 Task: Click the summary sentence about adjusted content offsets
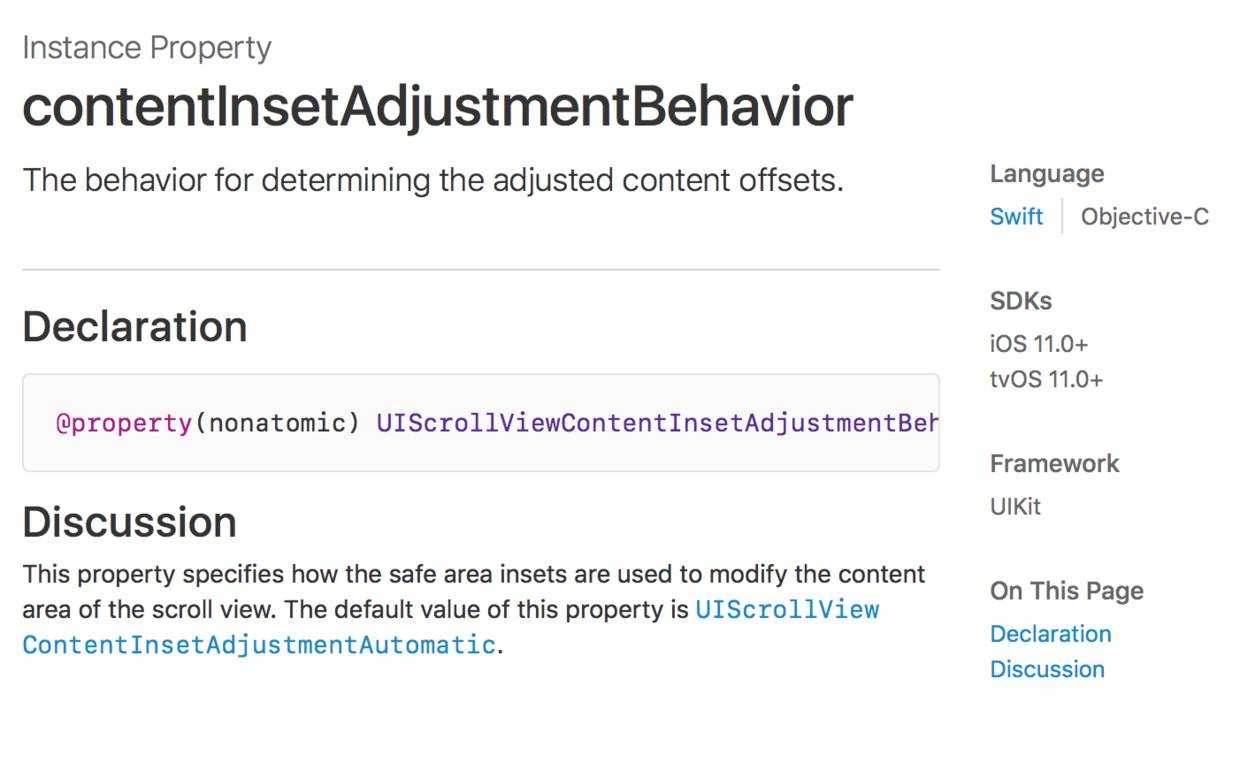click(433, 181)
